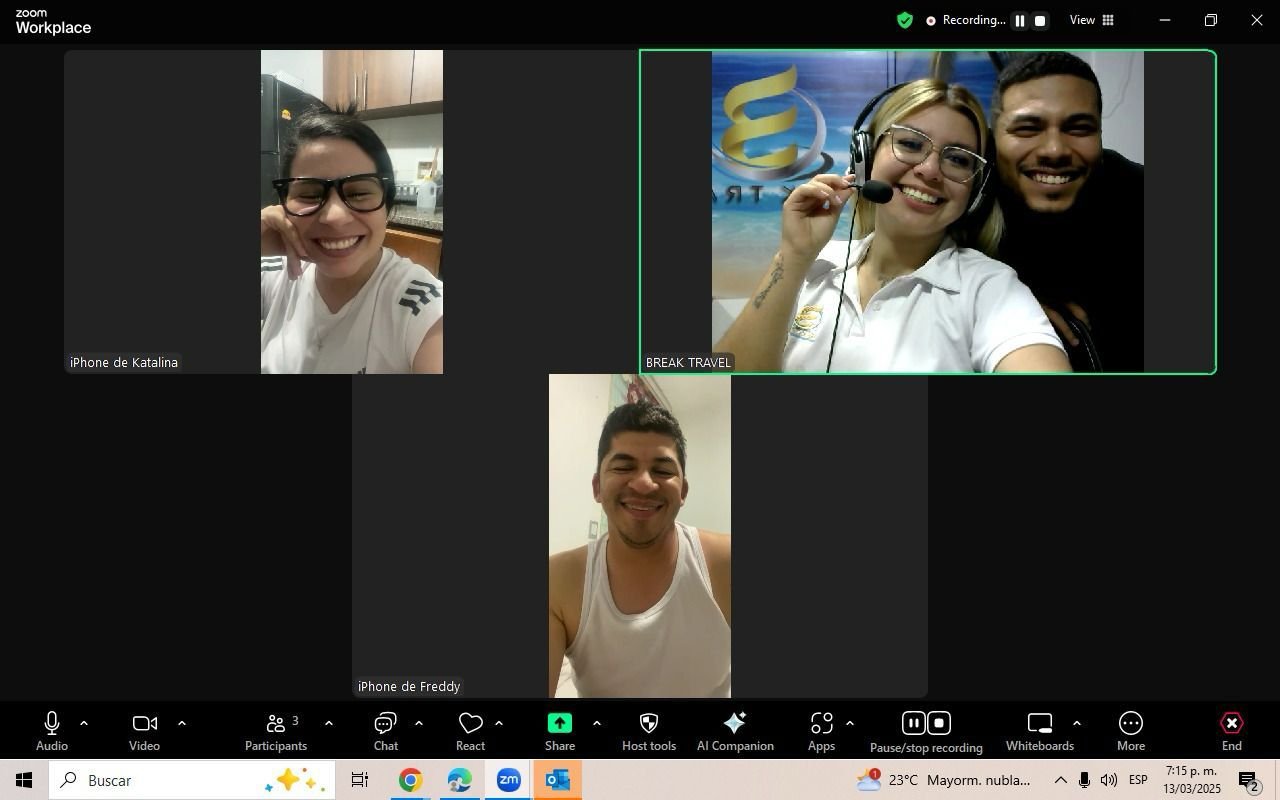
Task: Expand the Share options chevron
Action: (x=597, y=723)
